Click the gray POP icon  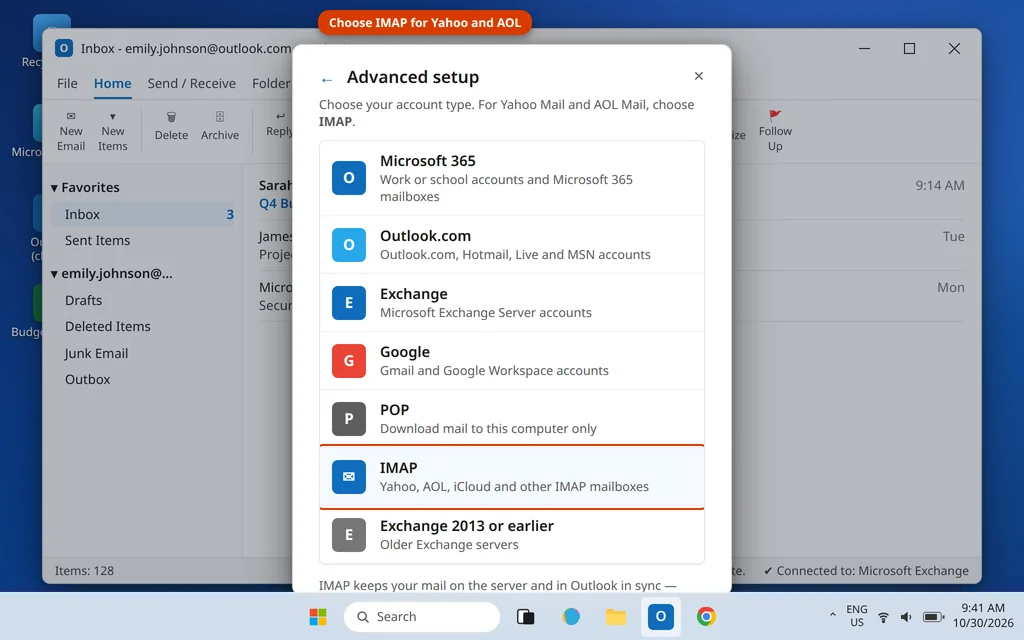349,419
